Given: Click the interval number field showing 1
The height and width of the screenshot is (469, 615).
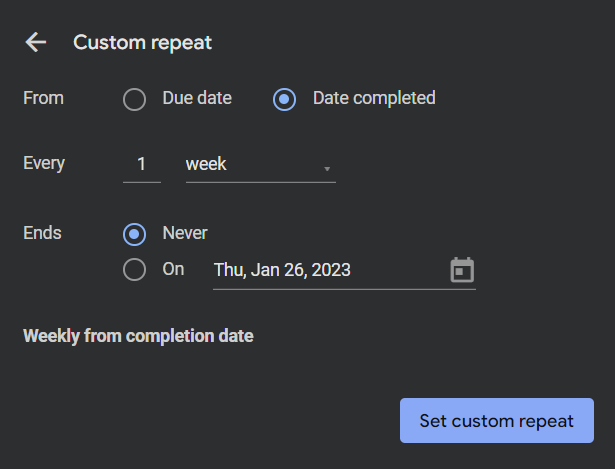Looking at the screenshot, I should point(142,165).
